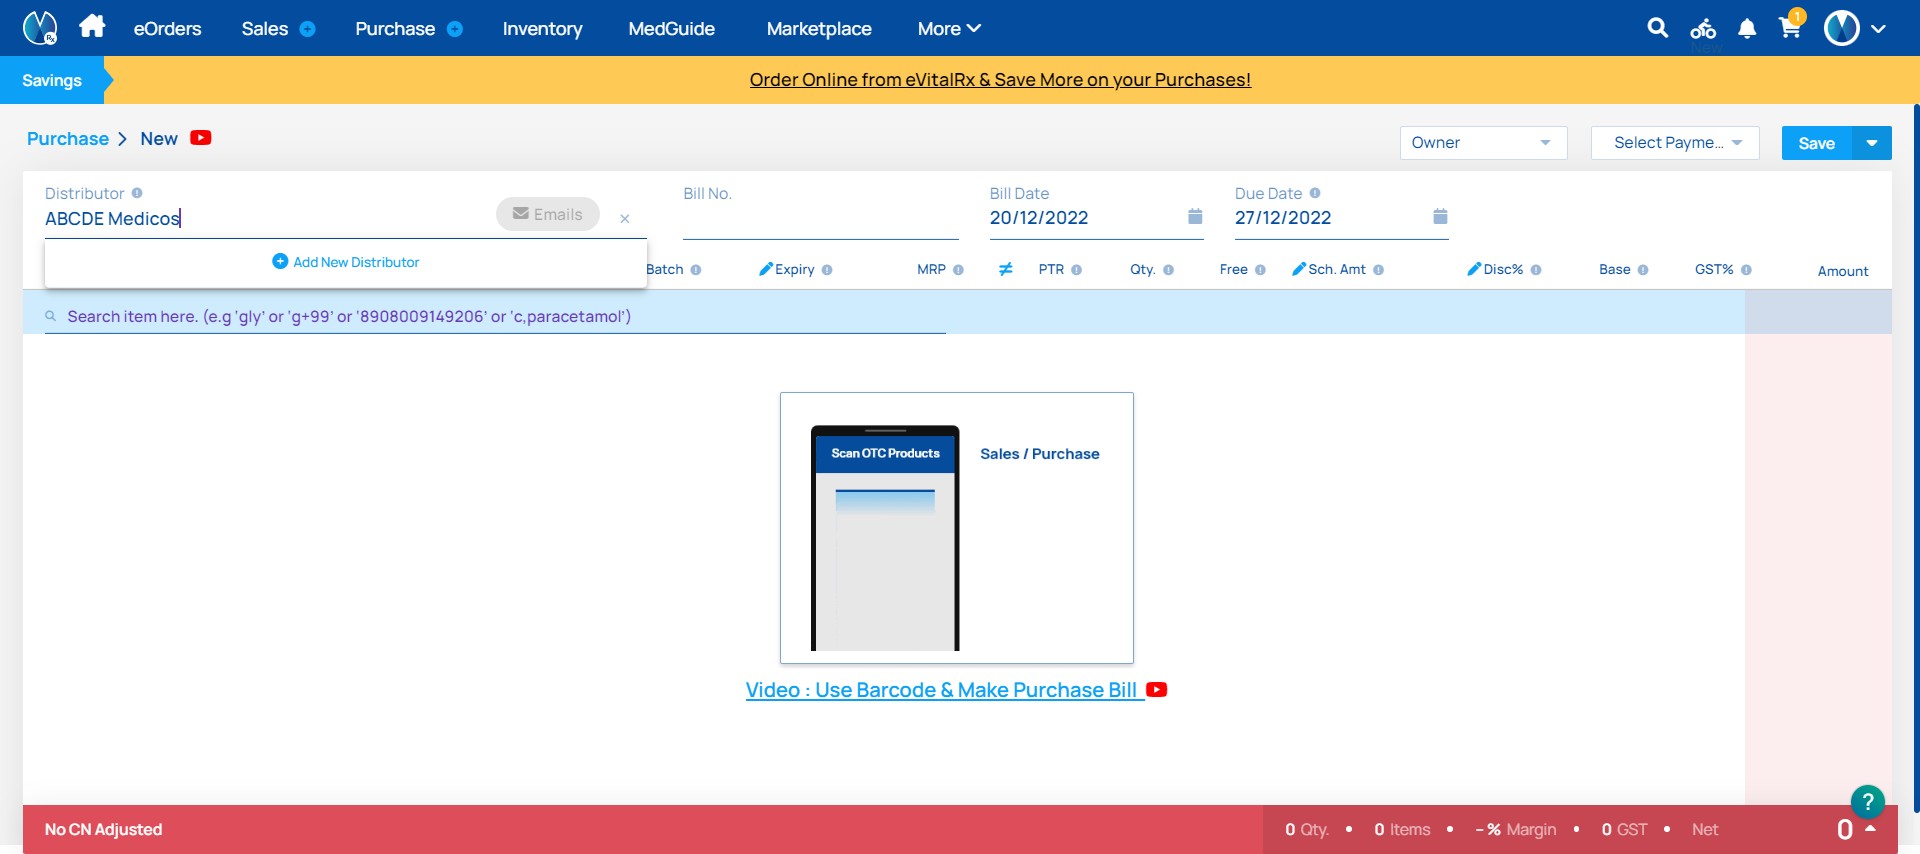Open the Owner dropdown
This screenshot has width=1920, height=854.
click(x=1483, y=143)
